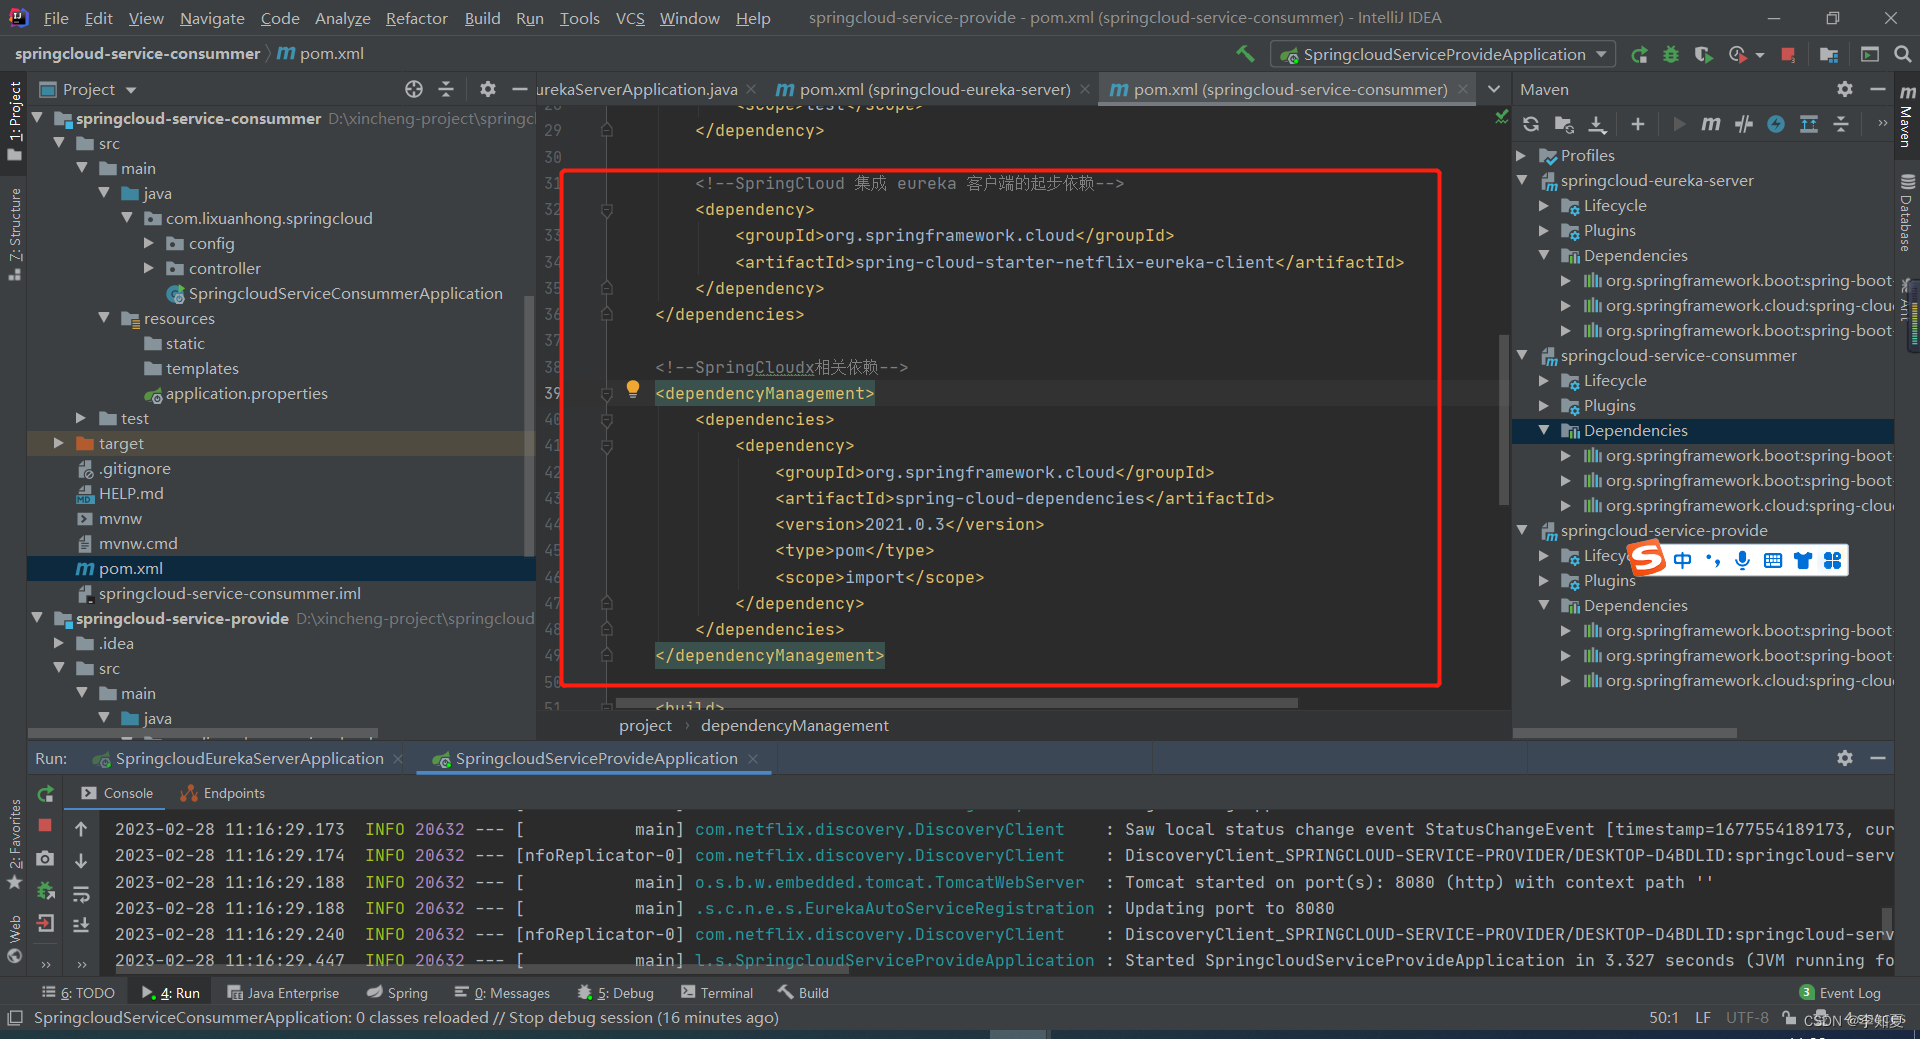This screenshot has height=1039, width=1920.
Task: Click the project breadcrumb below the editor
Action: (645, 726)
